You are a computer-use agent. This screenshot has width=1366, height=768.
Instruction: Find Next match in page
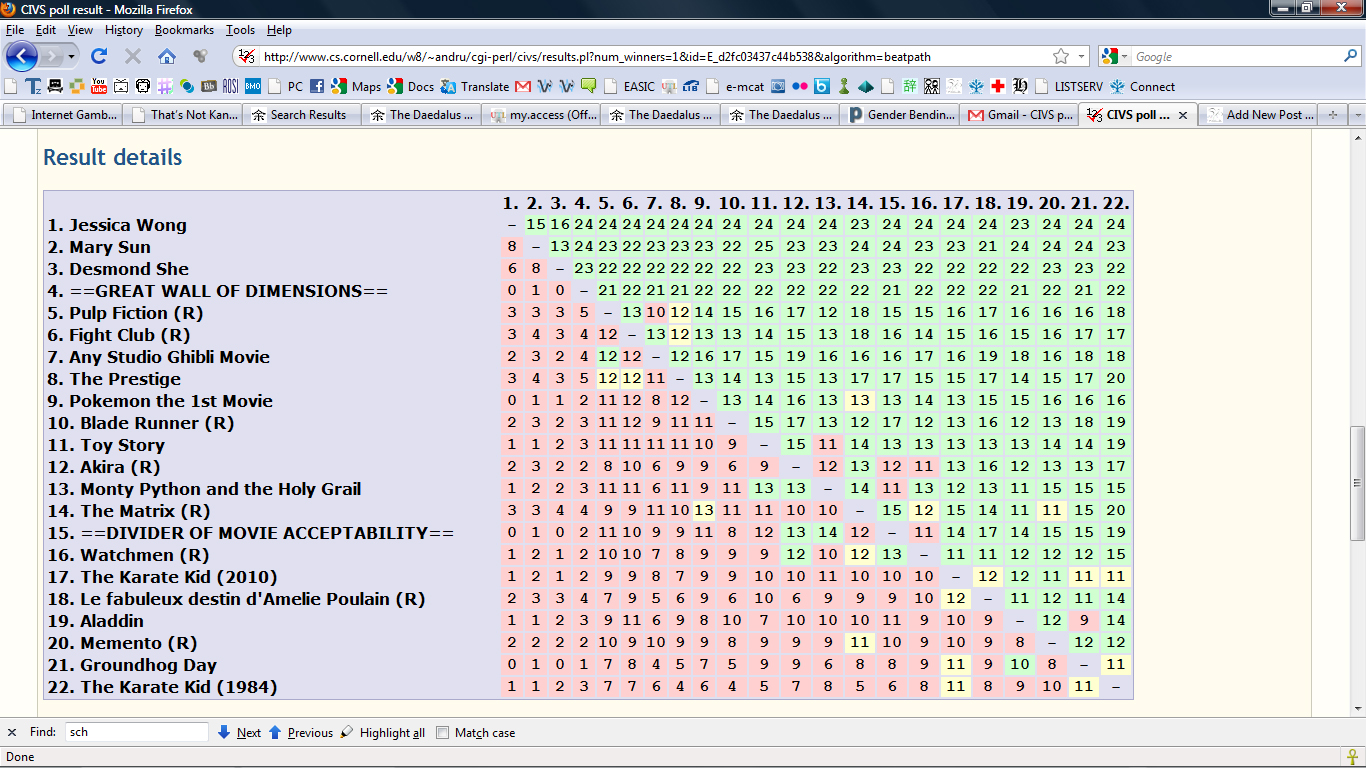(x=239, y=732)
